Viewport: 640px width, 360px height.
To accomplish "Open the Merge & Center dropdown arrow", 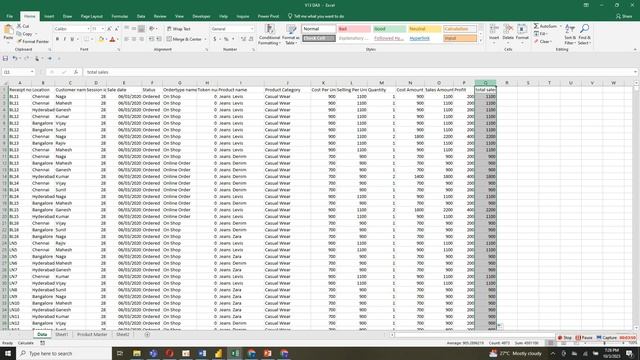I will (205, 39).
